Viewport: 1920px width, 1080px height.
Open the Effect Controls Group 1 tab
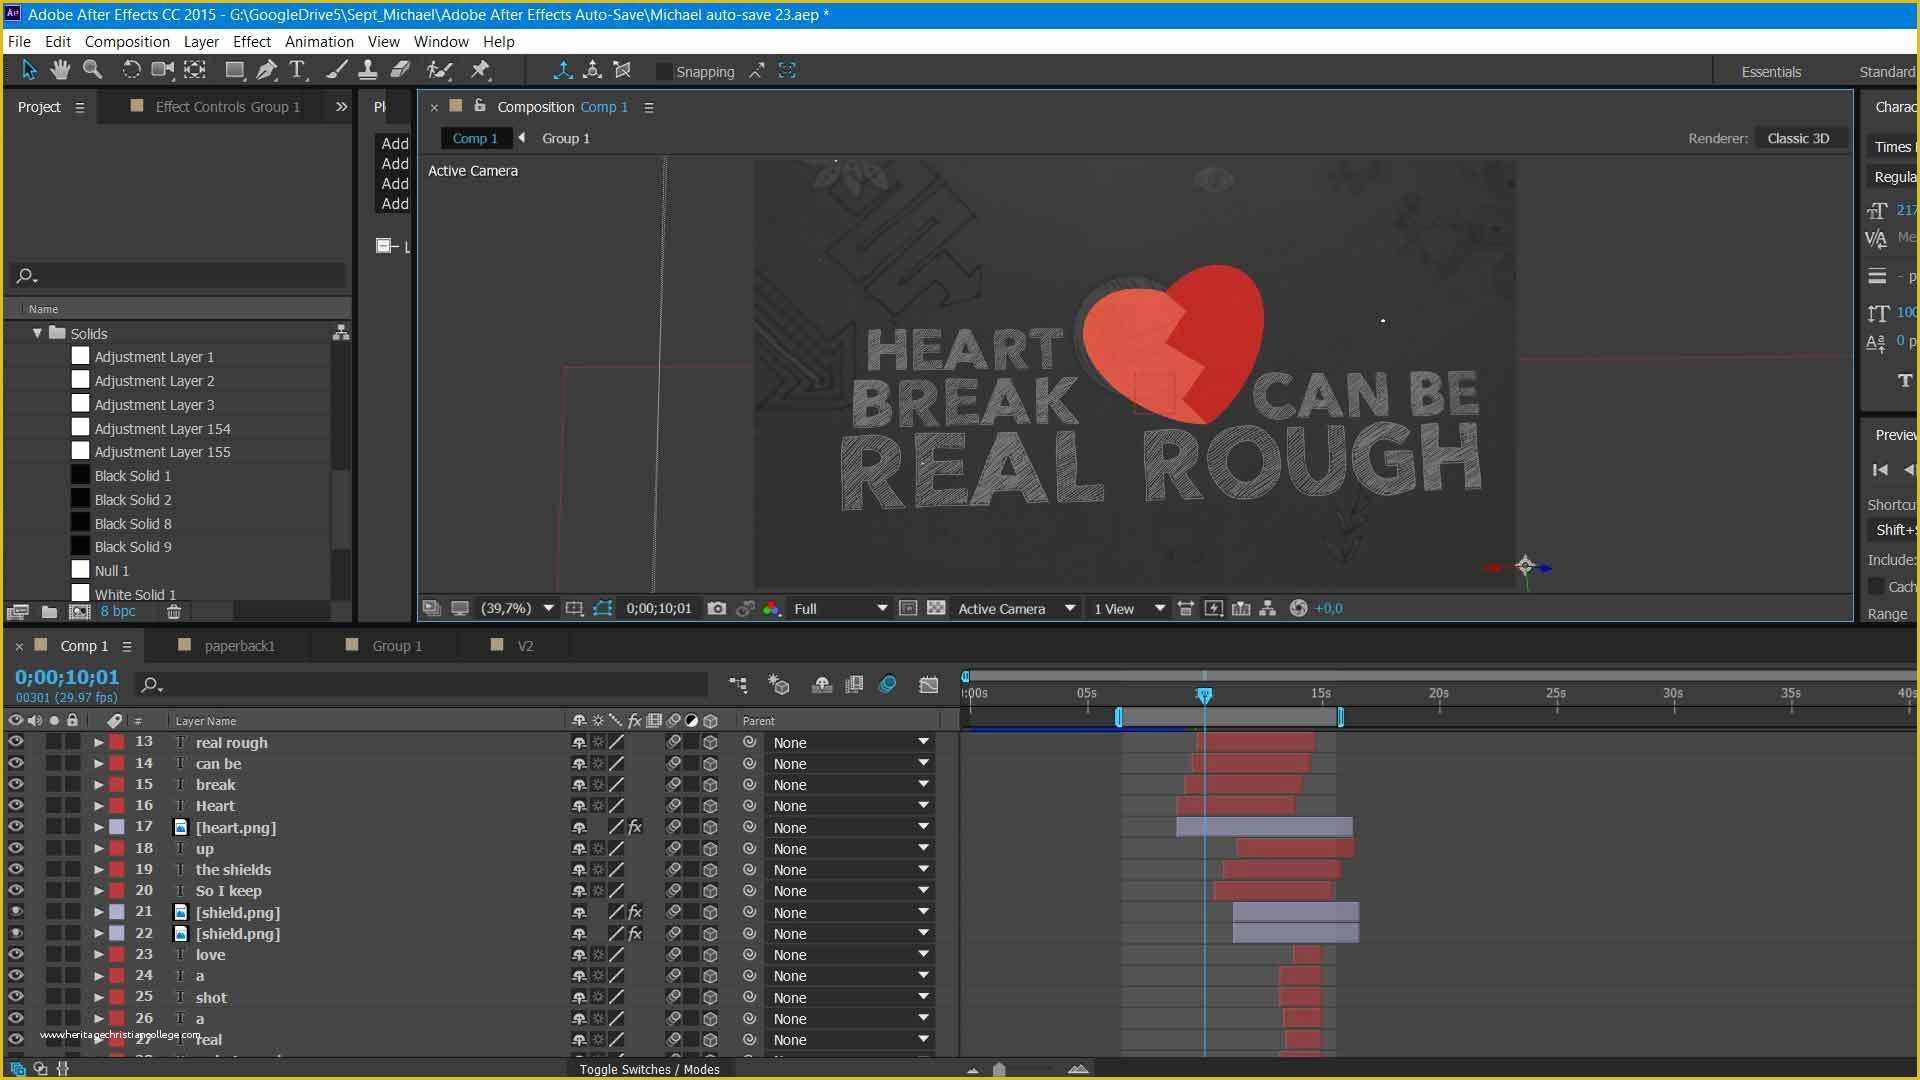[x=227, y=107]
